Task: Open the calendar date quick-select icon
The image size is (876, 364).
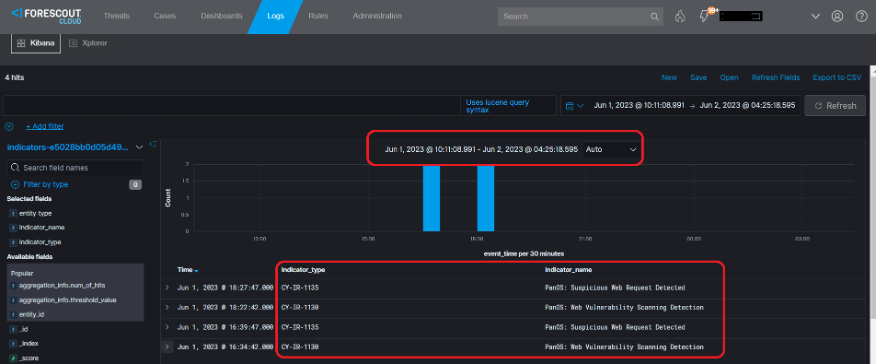Action: tap(574, 106)
